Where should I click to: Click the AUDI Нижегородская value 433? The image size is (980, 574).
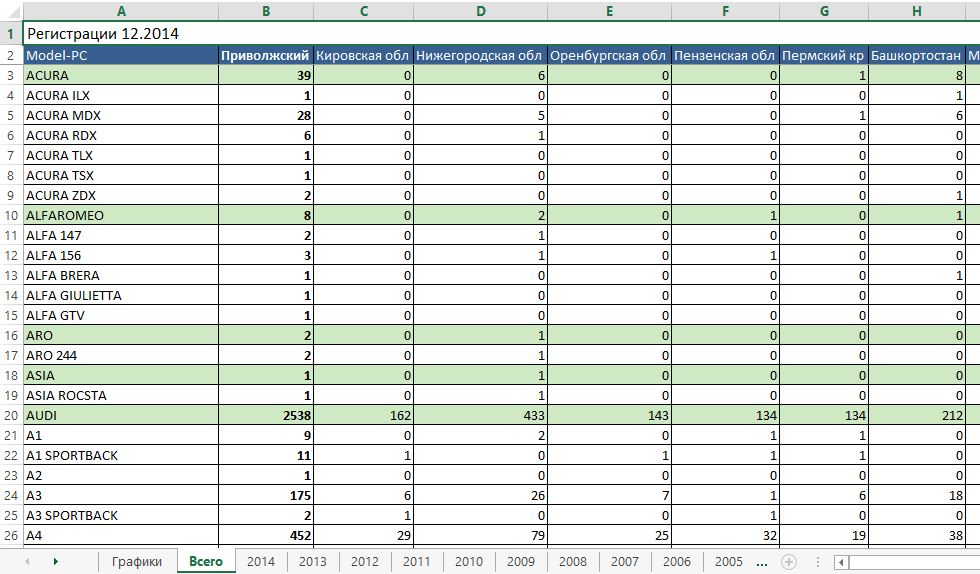(480, 415)
